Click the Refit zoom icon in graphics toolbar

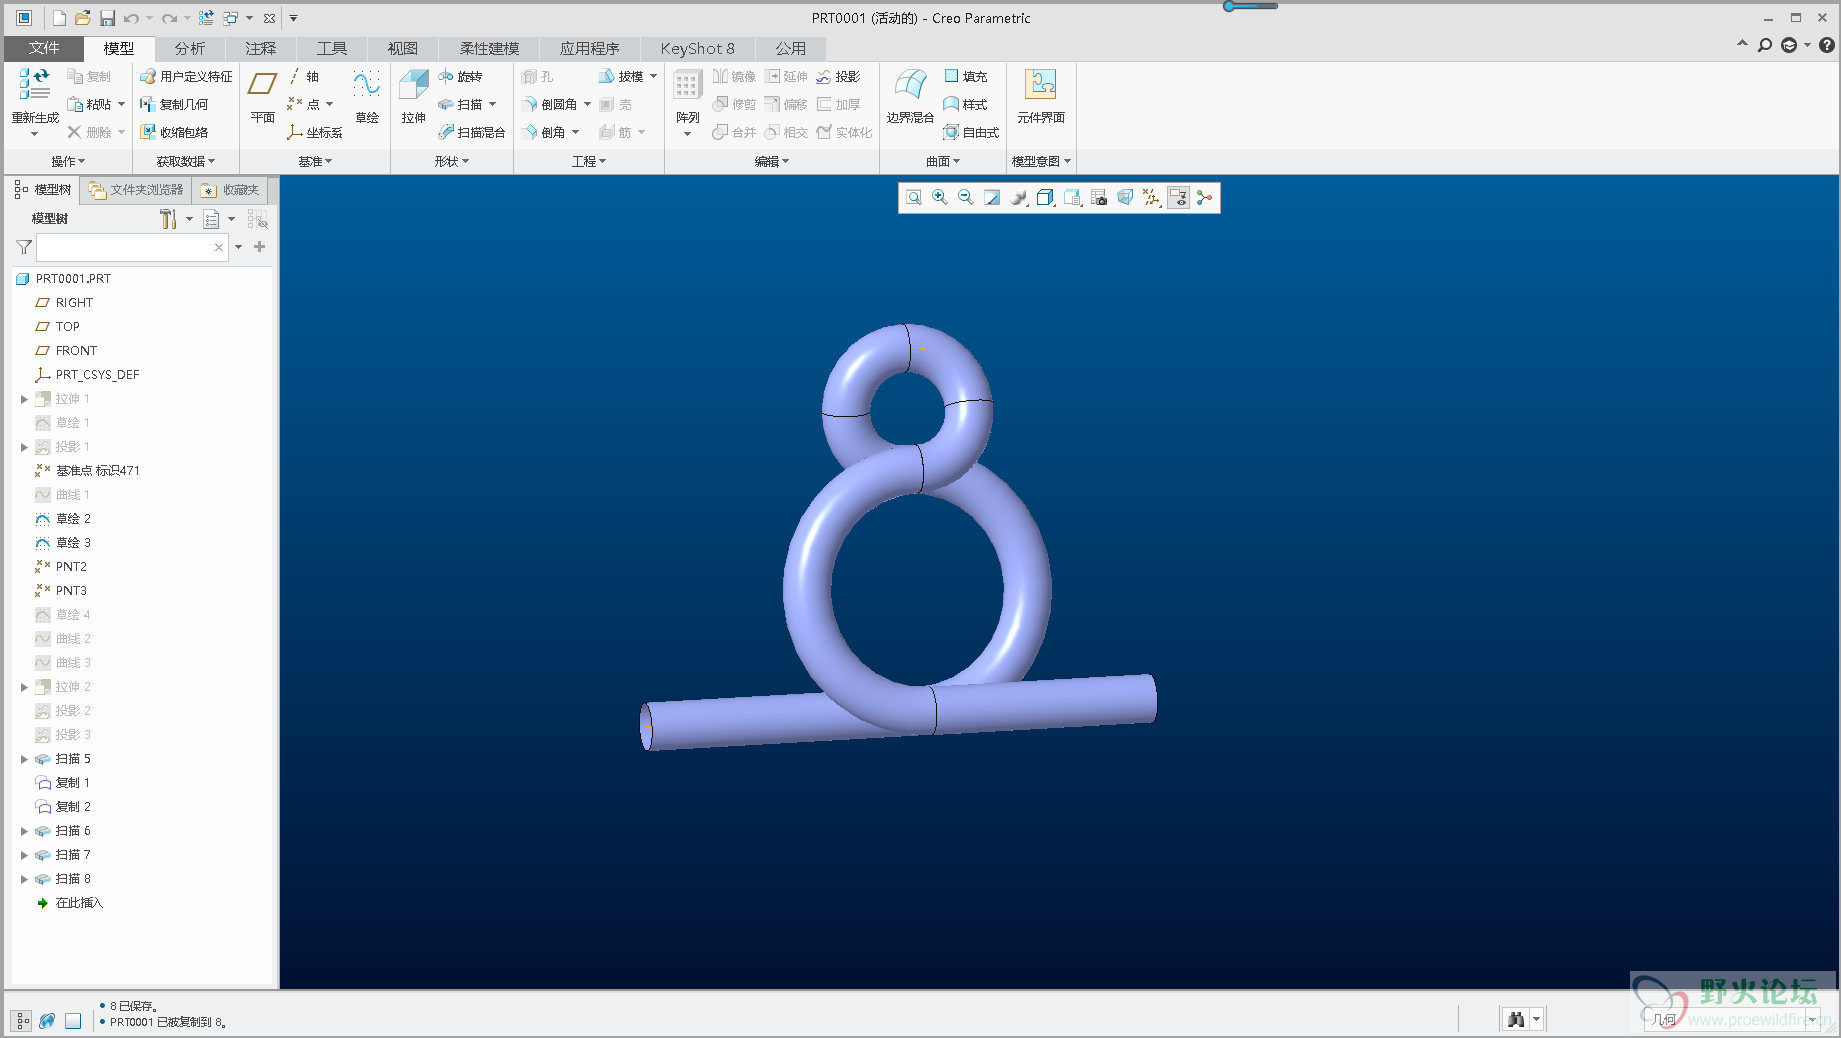[x=914, y=198]
